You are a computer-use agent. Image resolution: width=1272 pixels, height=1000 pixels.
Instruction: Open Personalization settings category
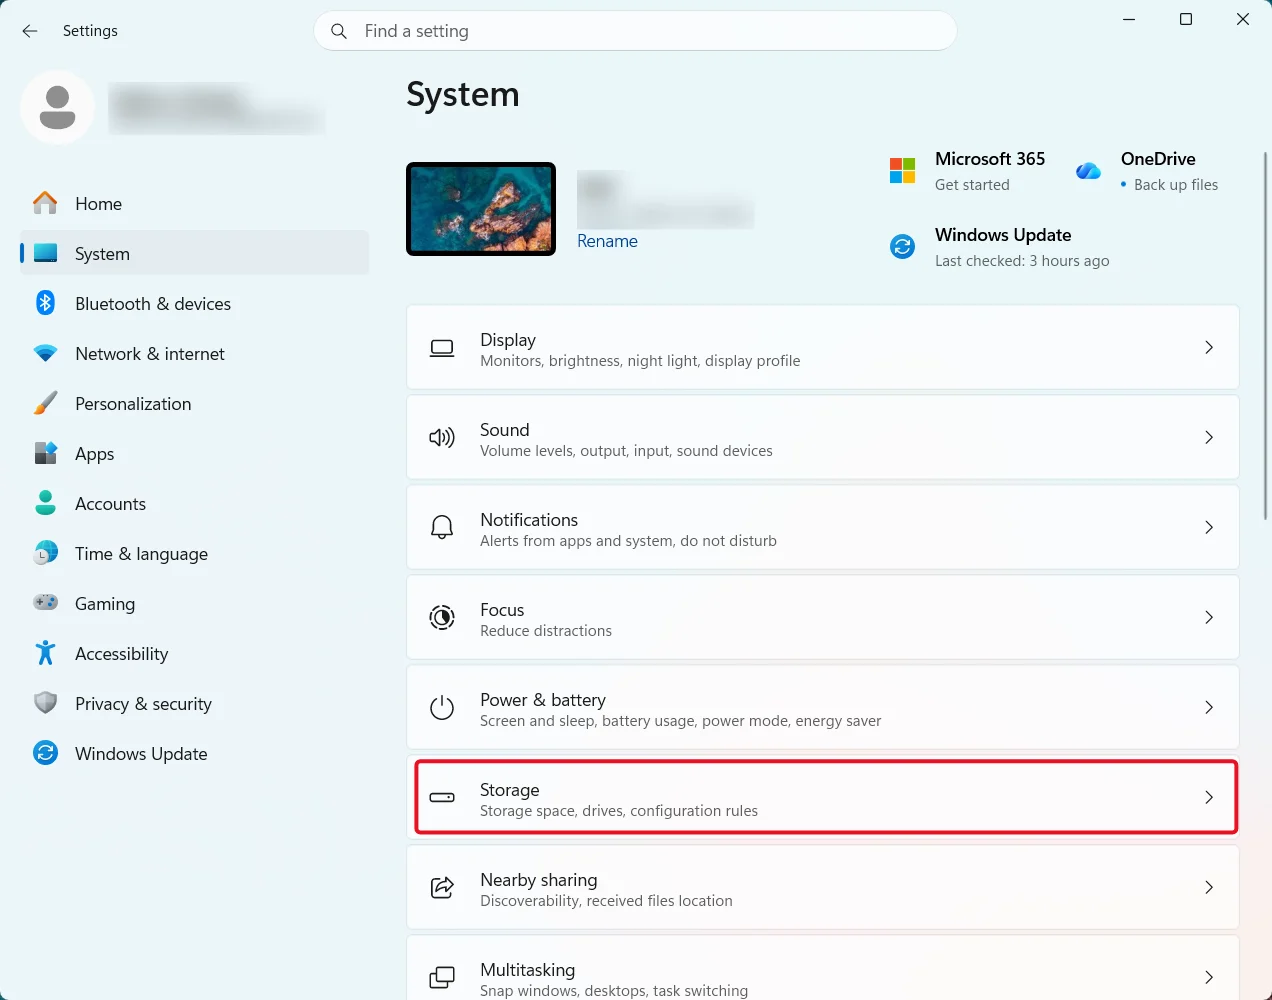click(x=194, y=403)
